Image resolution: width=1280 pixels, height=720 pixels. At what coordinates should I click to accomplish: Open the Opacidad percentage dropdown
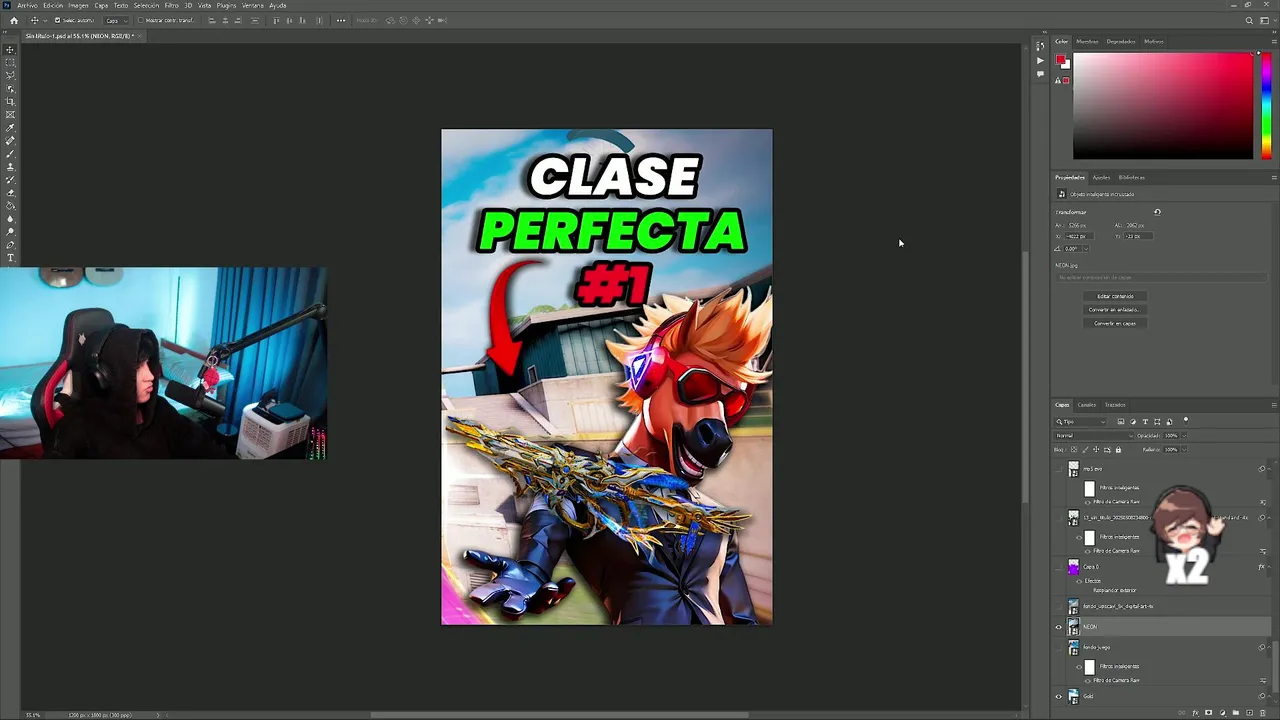tap(1184, 436)
